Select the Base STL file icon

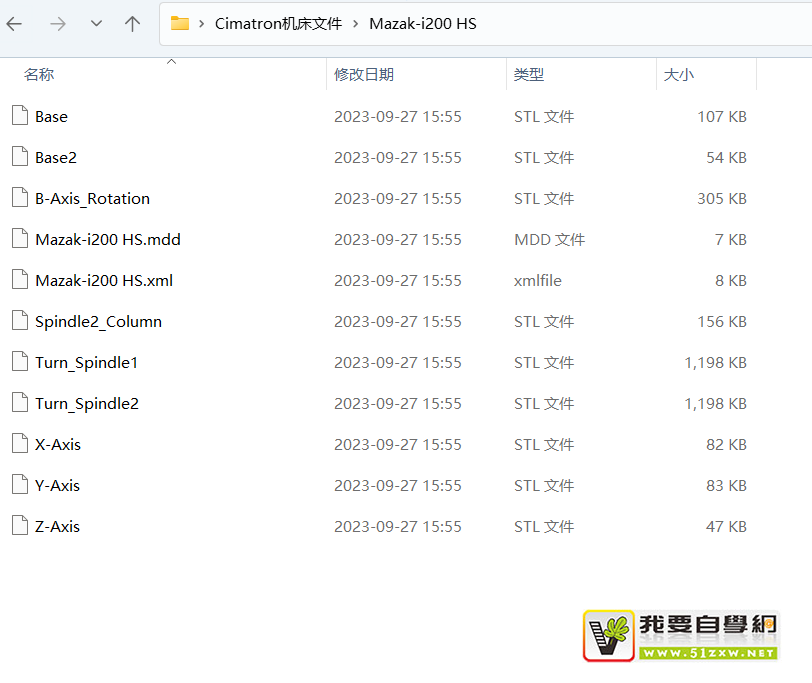pos(19,116)
